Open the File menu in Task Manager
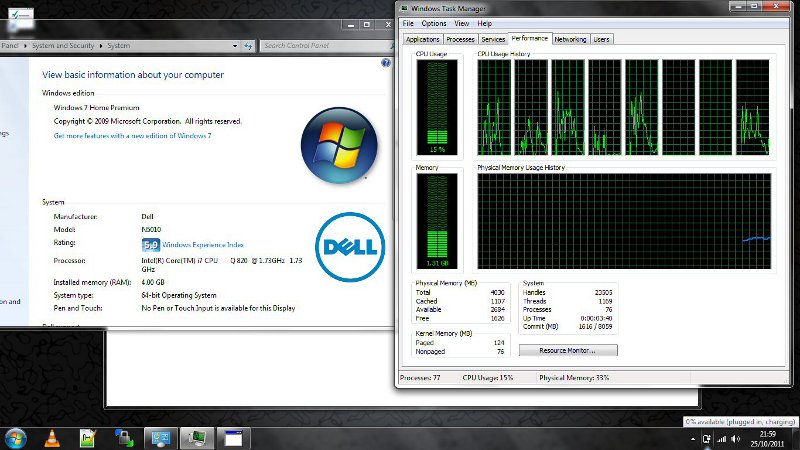The image size is (800, 450). (408, 23)
